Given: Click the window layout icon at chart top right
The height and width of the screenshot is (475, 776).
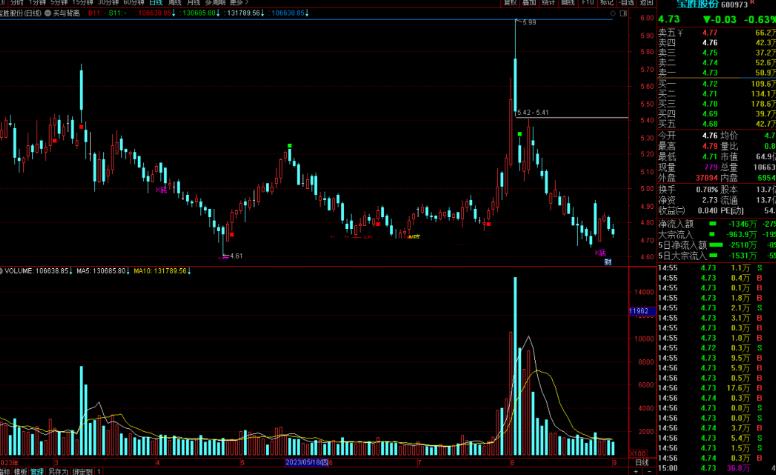Looking at the screenshot, I should pos(624,13).
